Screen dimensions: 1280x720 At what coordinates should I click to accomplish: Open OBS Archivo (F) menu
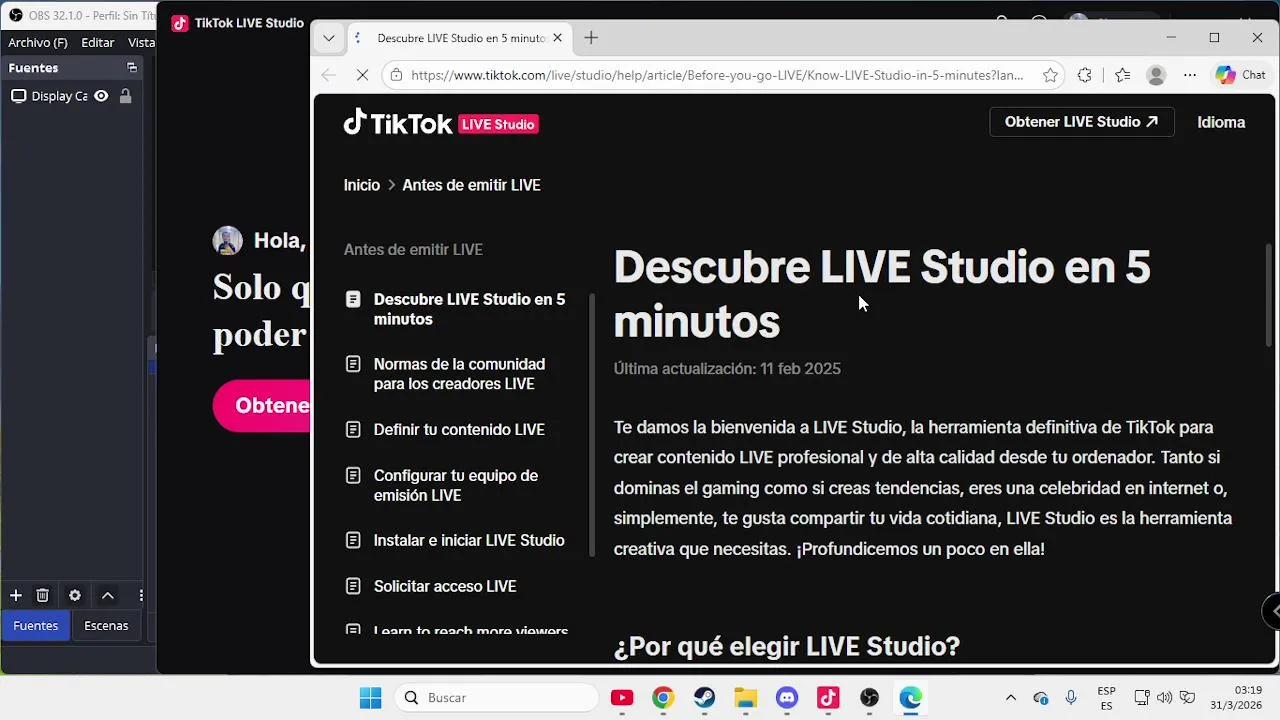38,43
